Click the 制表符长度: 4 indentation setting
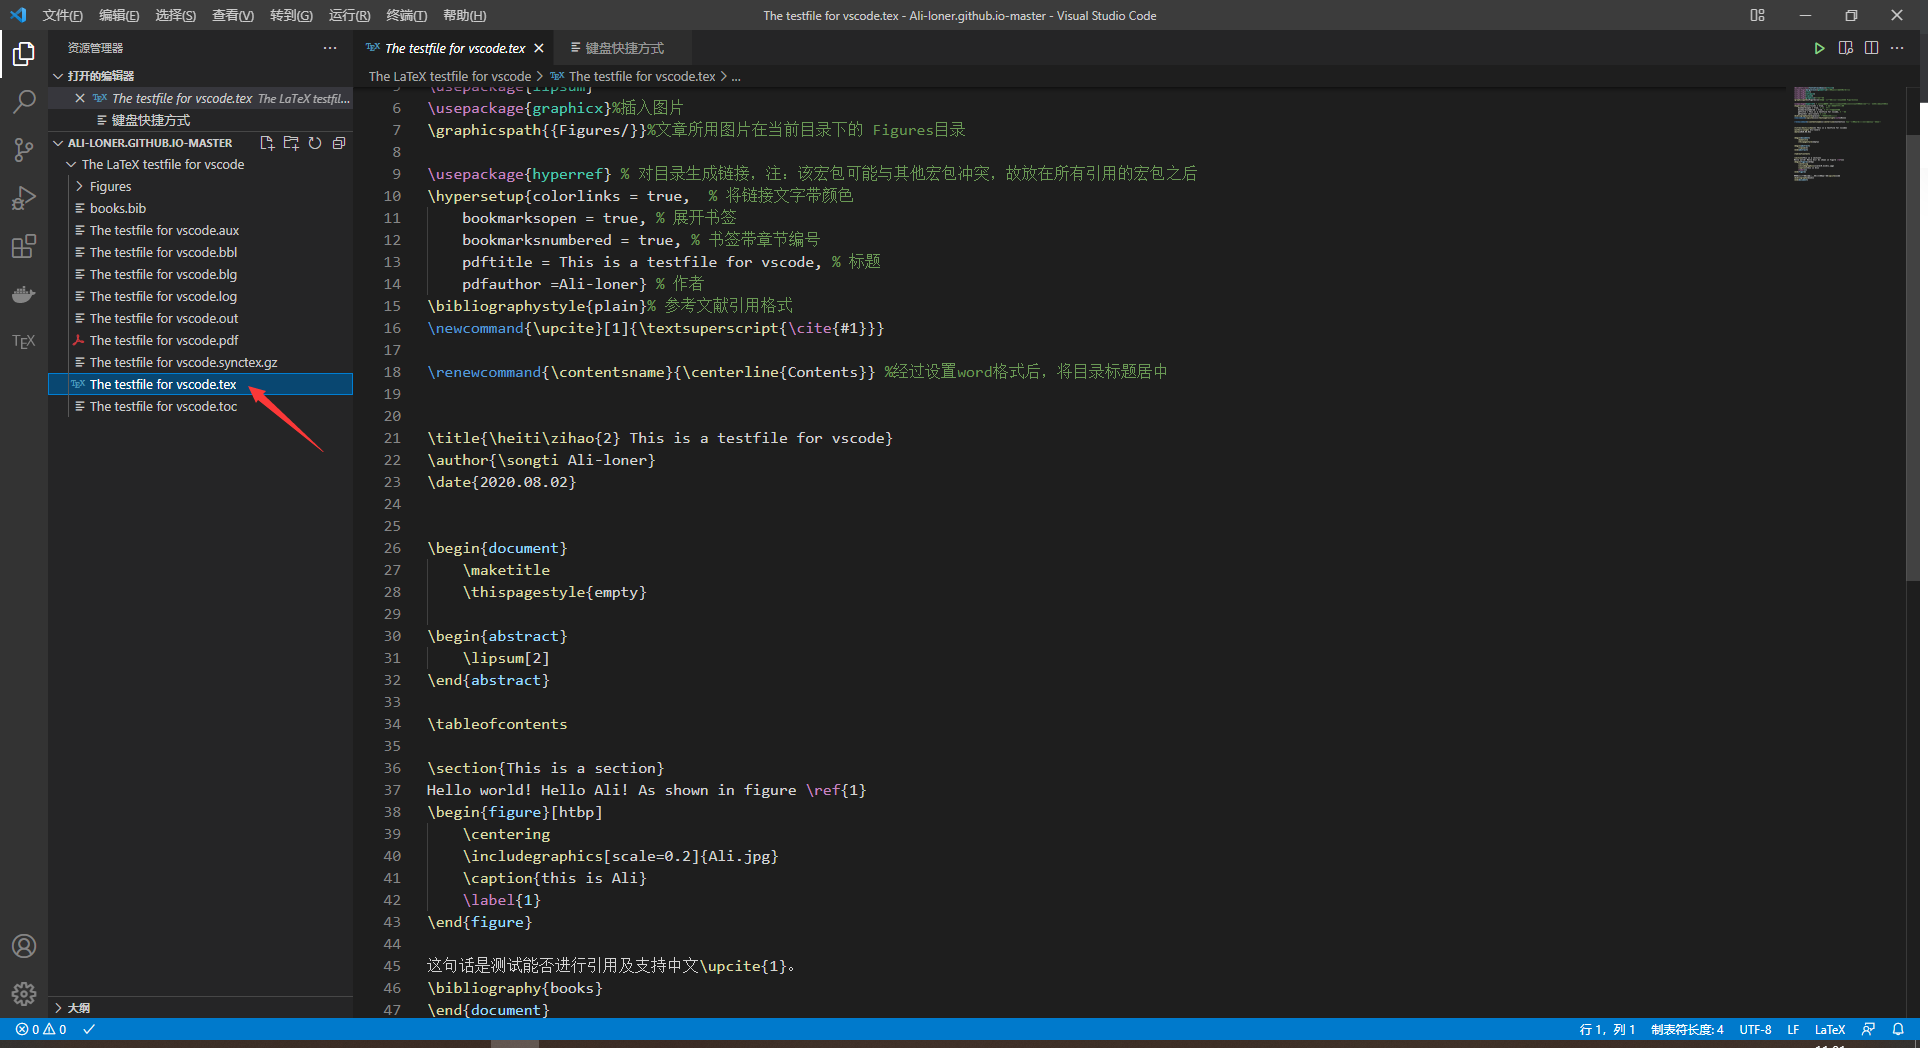The image size is (1928, 1048). tap(1687, 1029)
